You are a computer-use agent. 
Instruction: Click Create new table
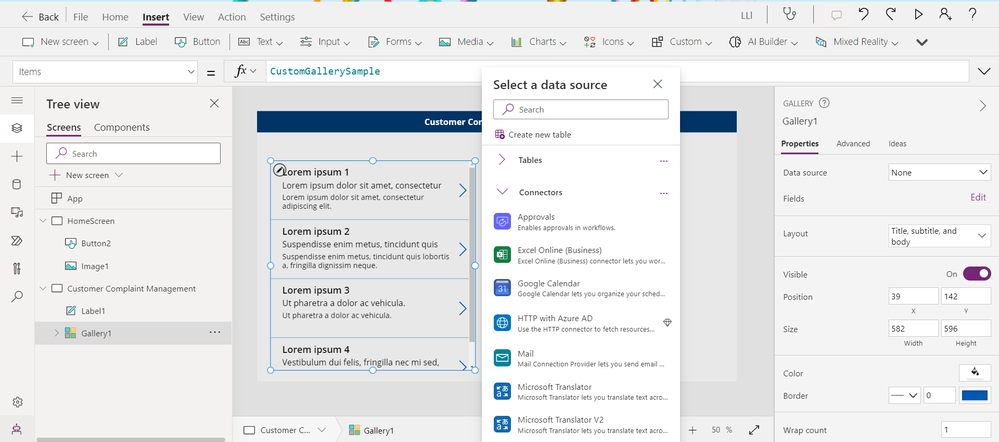point(539,134)
